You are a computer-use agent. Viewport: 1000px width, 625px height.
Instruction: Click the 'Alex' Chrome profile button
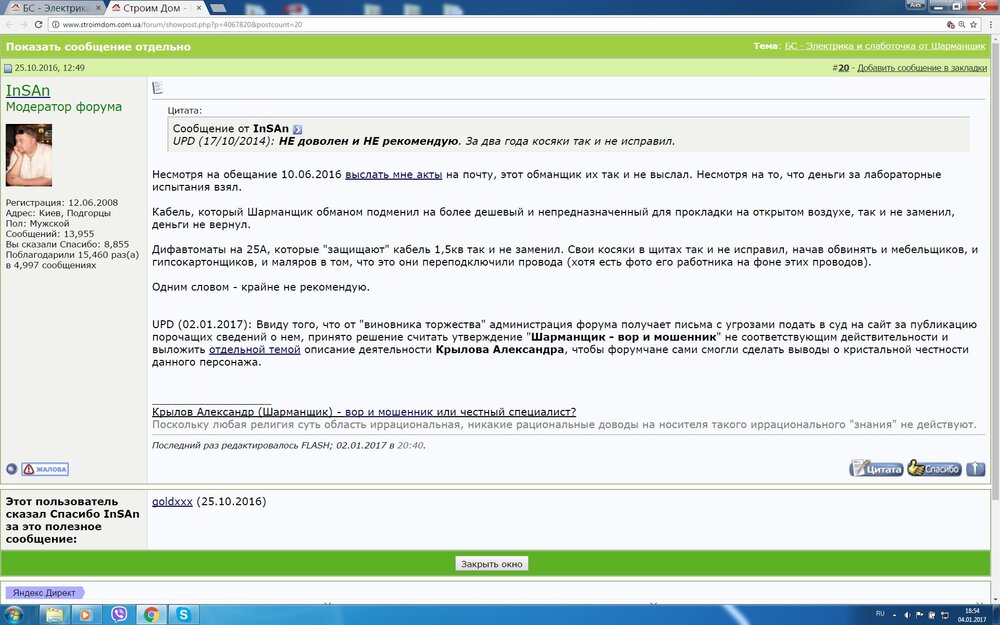pyautogui.click(x=916, y=4)
